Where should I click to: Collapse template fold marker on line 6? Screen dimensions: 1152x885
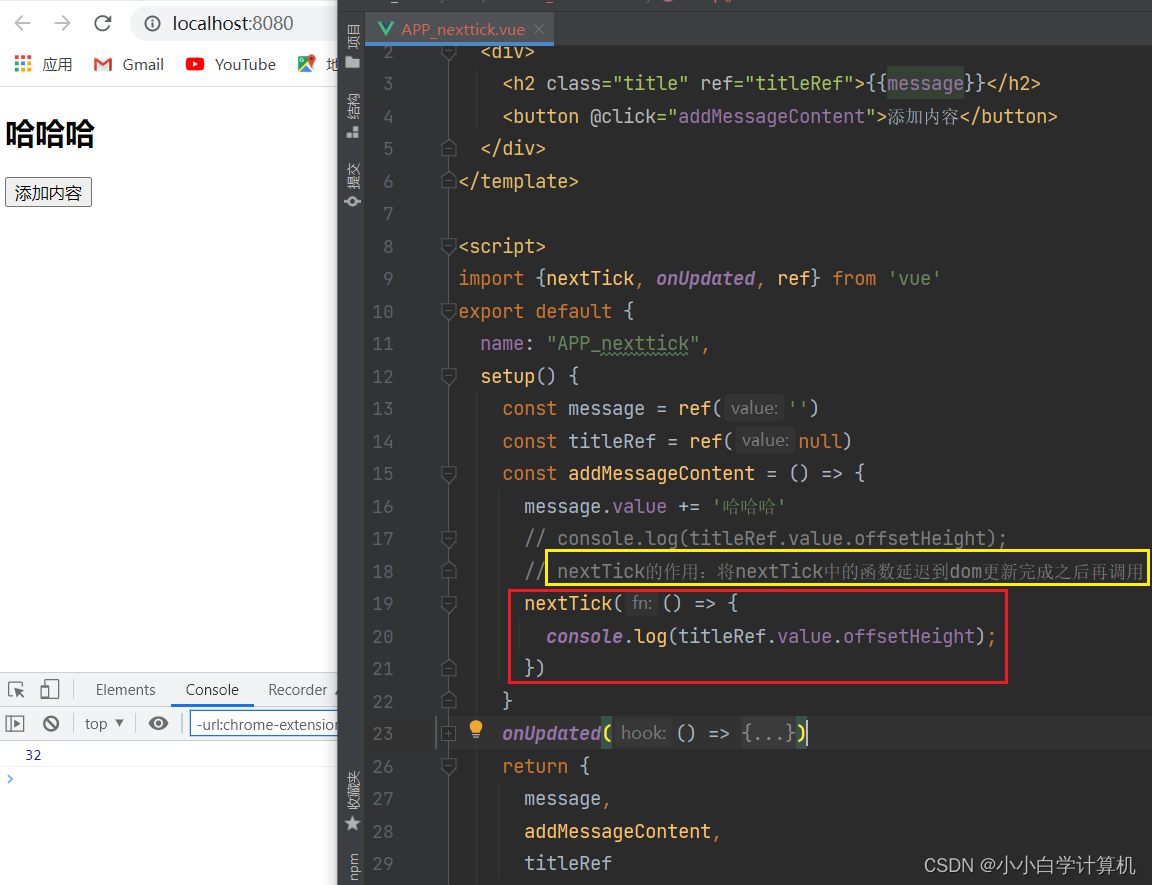coord(448,181)
